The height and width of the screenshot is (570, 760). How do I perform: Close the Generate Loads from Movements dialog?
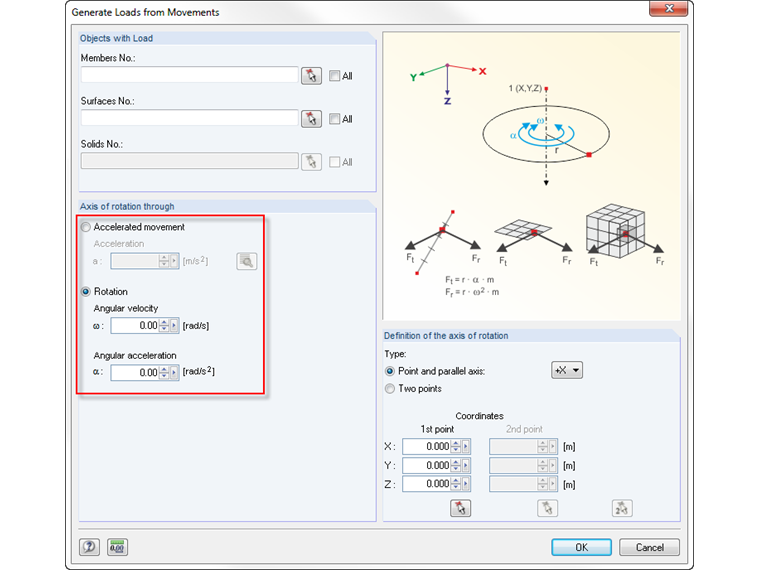pyautogui.click(x=669, y=8)
